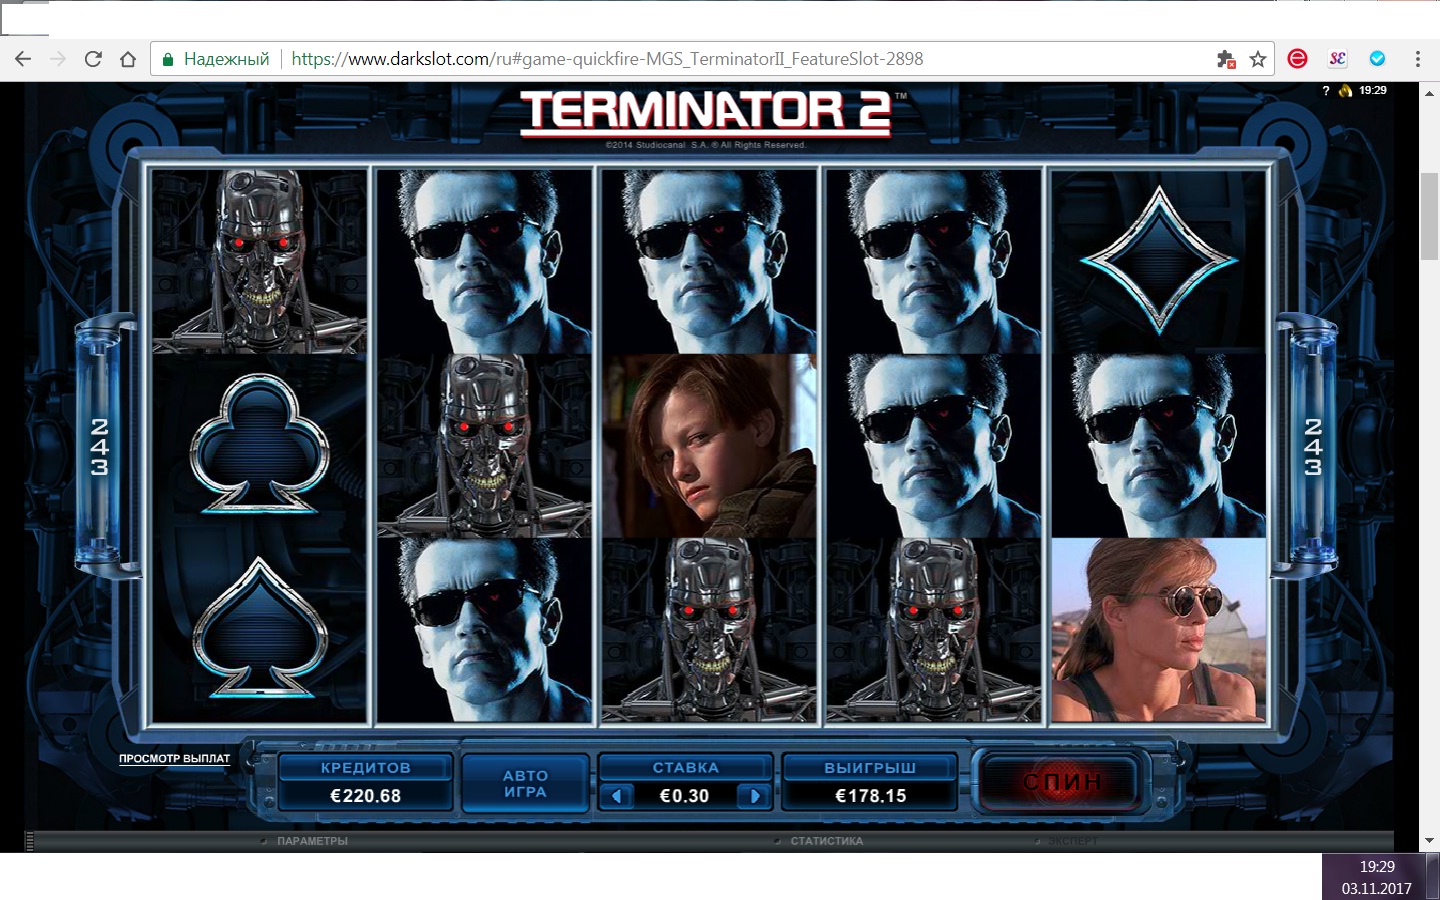Open the СТАТИСТИКА tab
This screenshot has height=900, width=1440.
pyautogui.click(x=827, y=841)
